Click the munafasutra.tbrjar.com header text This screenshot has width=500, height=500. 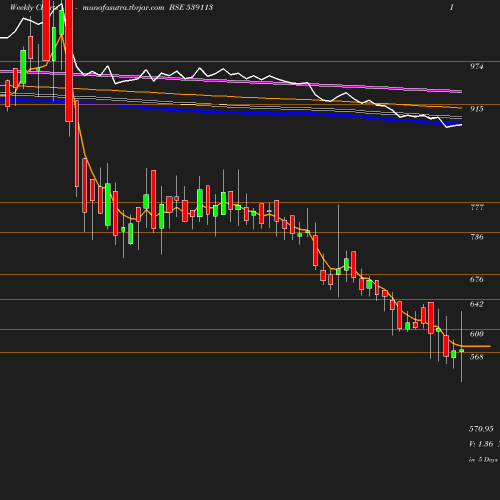123,8
